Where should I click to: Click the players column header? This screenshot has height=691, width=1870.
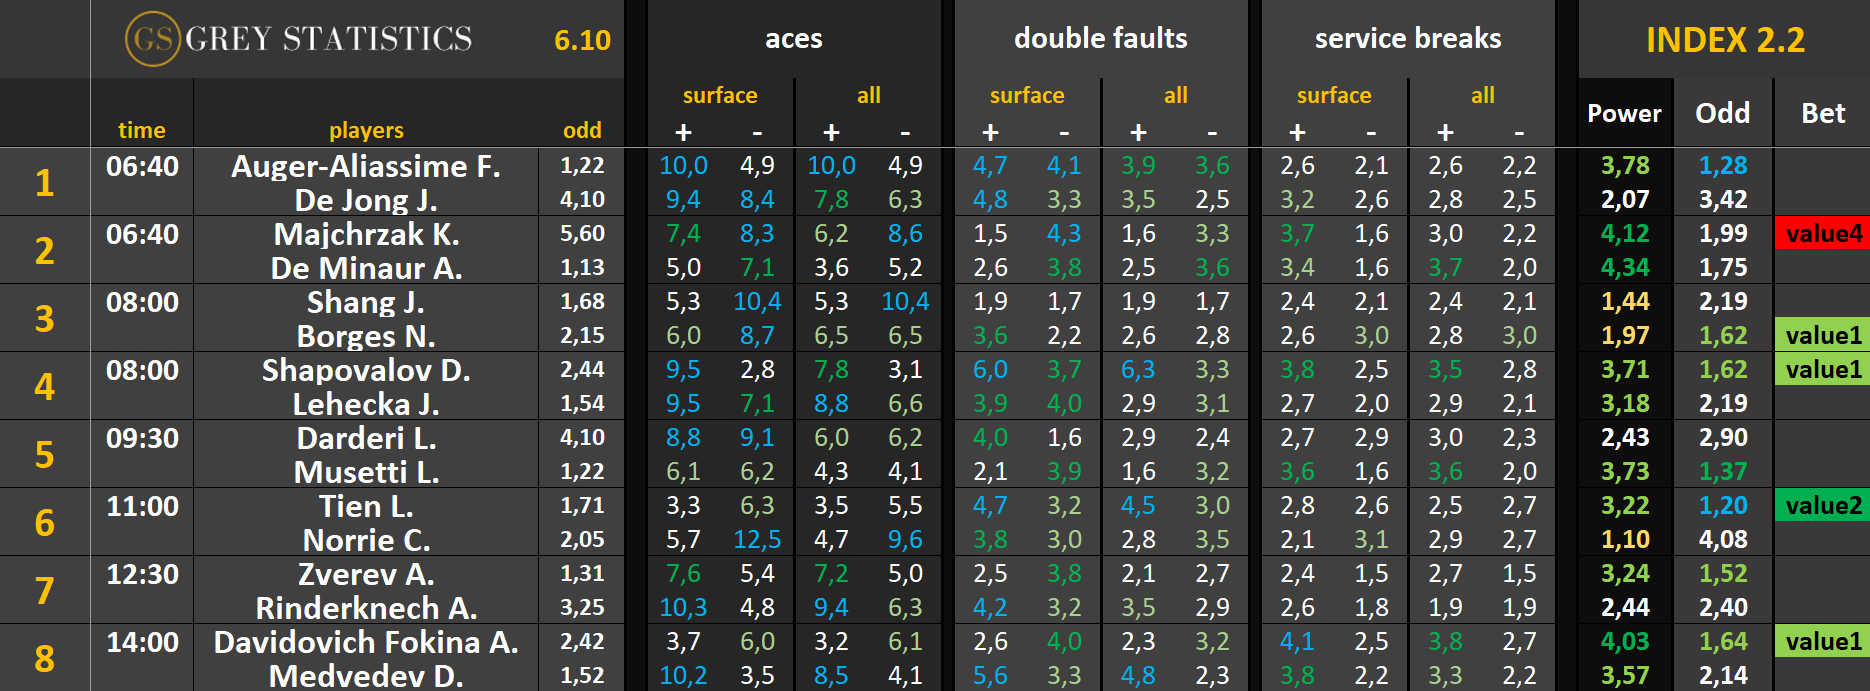point(366,130)
